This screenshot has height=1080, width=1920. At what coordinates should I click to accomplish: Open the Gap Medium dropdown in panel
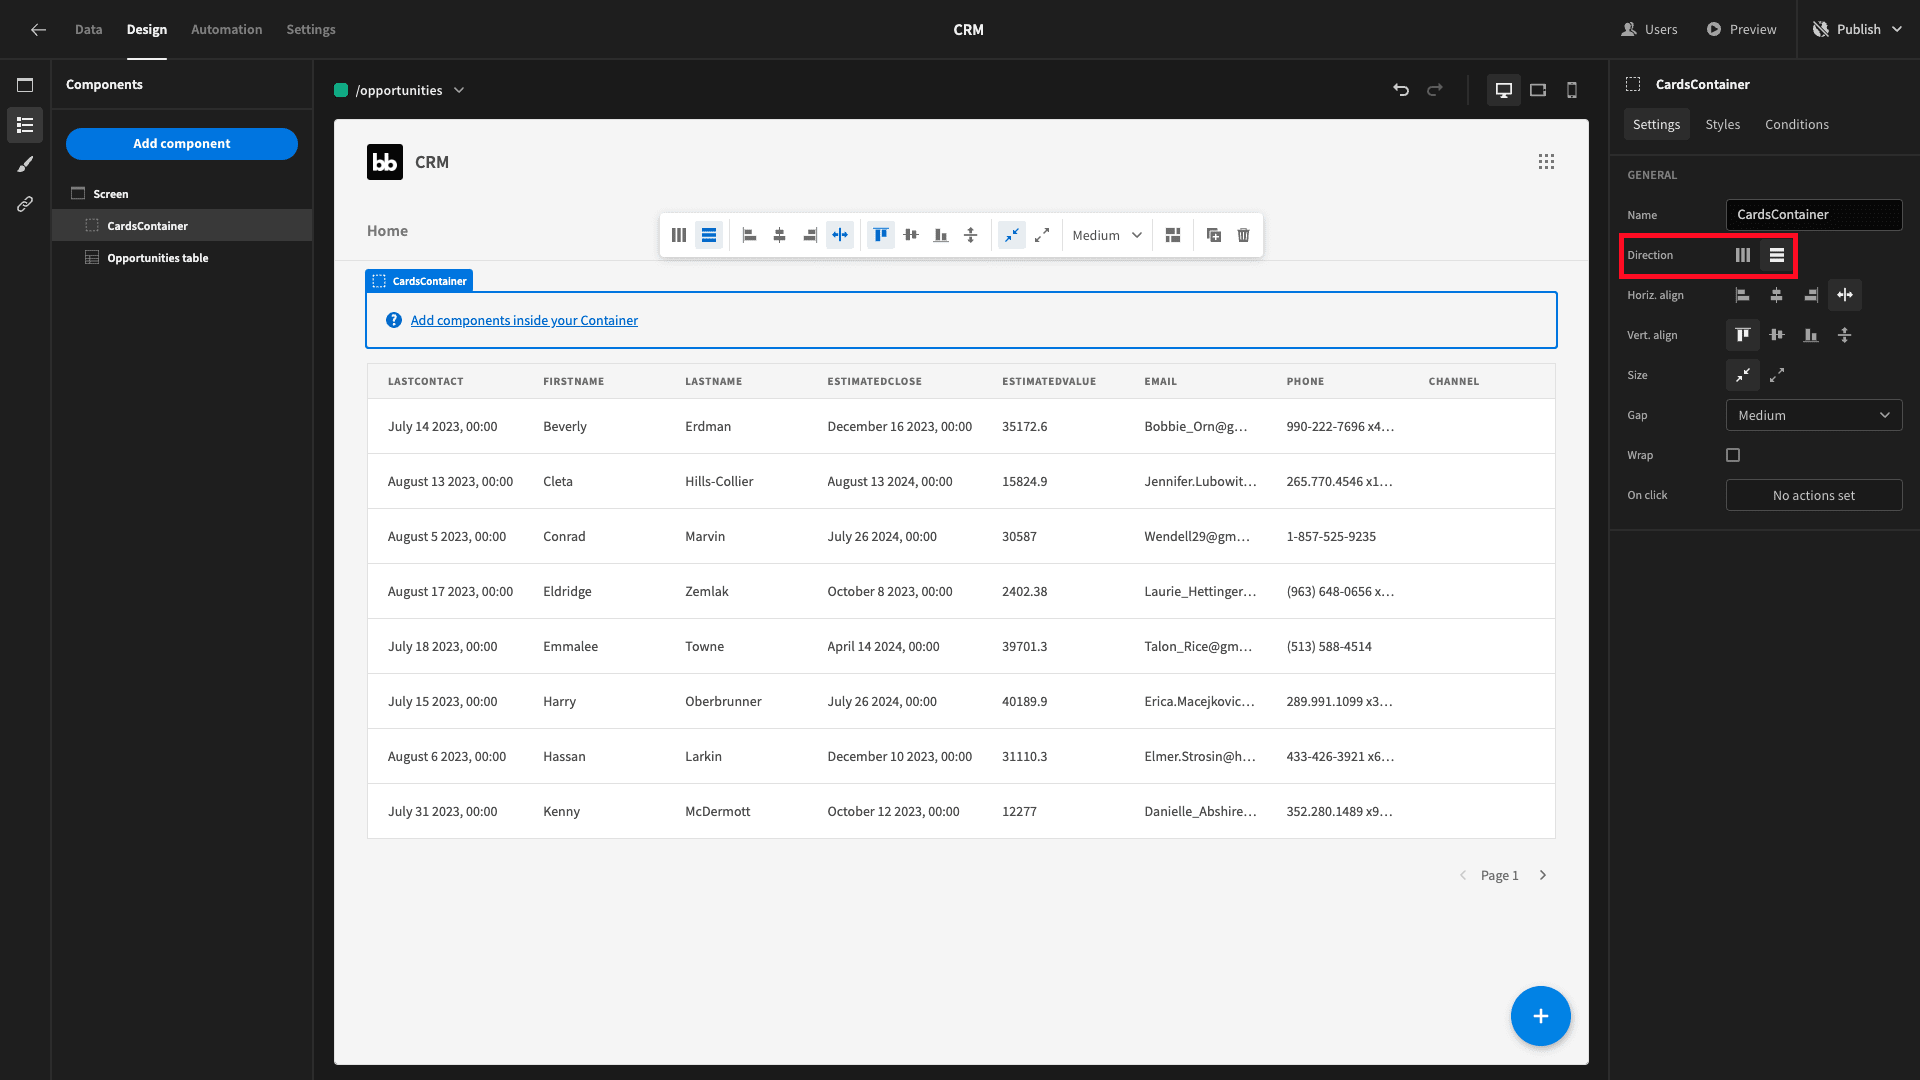pos(1814,415)
